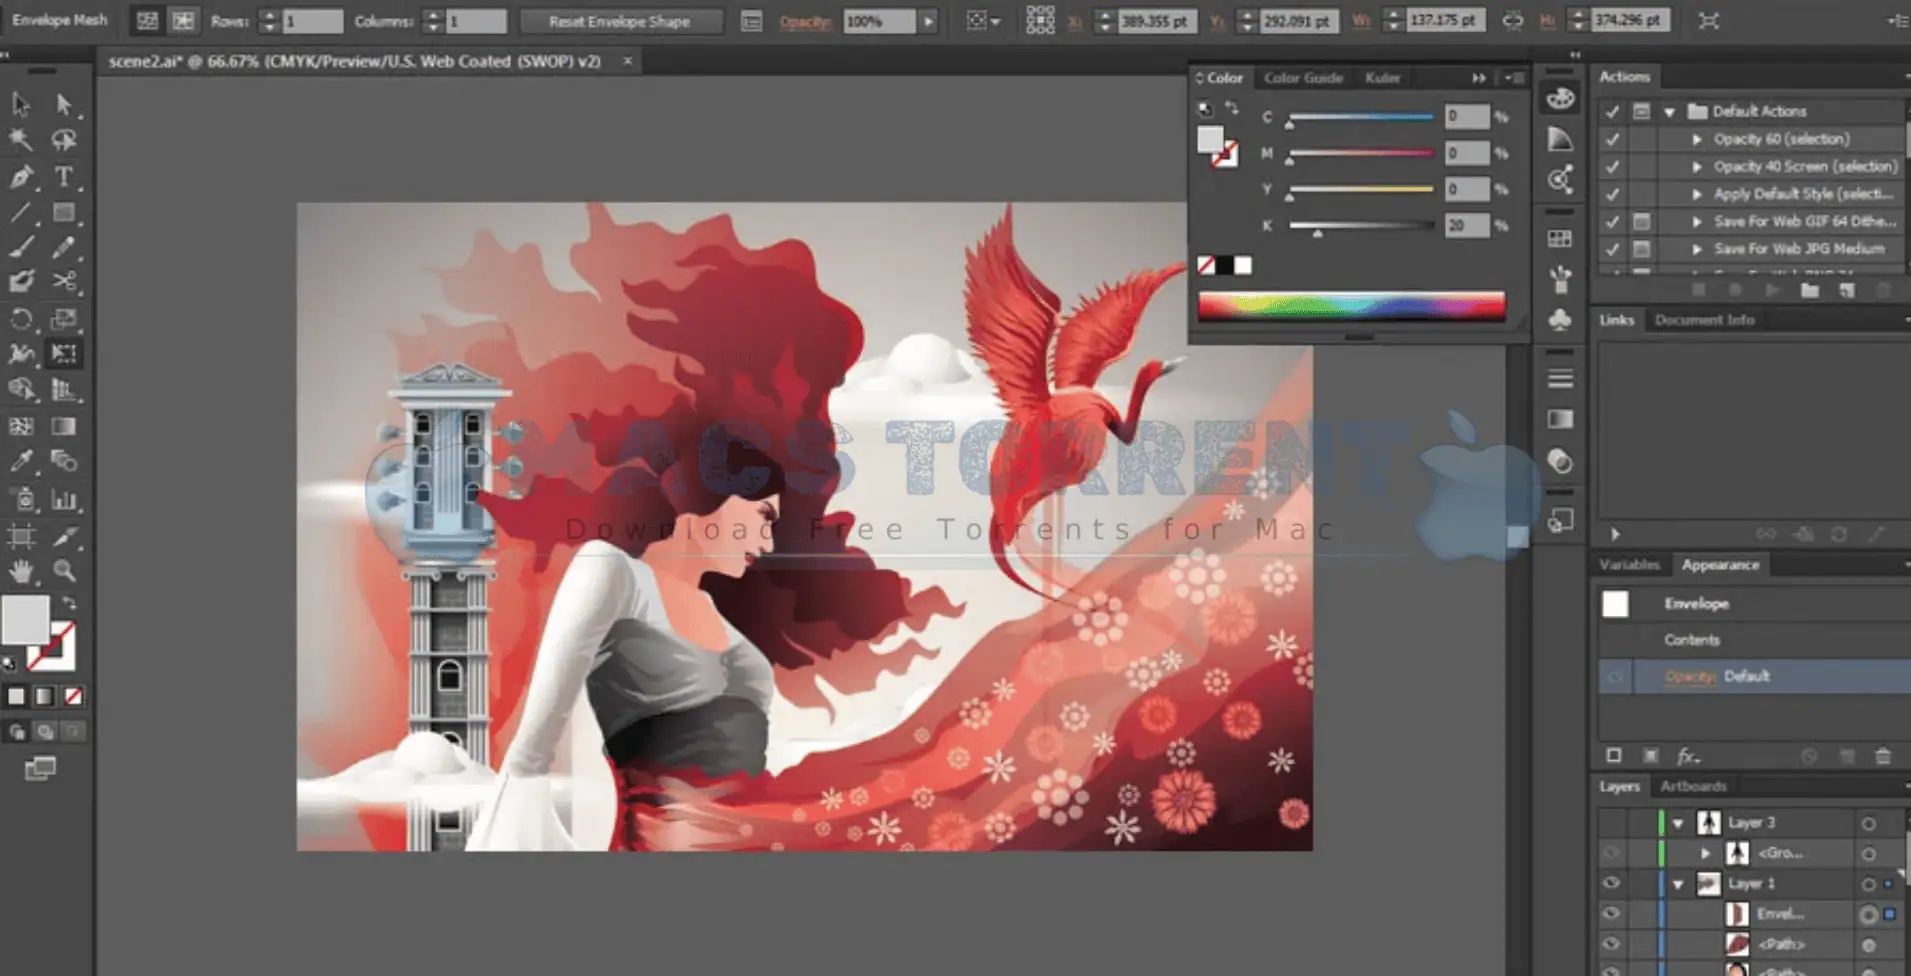The width and height of the screenshot is (1911, 976).
Task: Click the Envelope row in Appearance panel
Action: [1753, 604]
